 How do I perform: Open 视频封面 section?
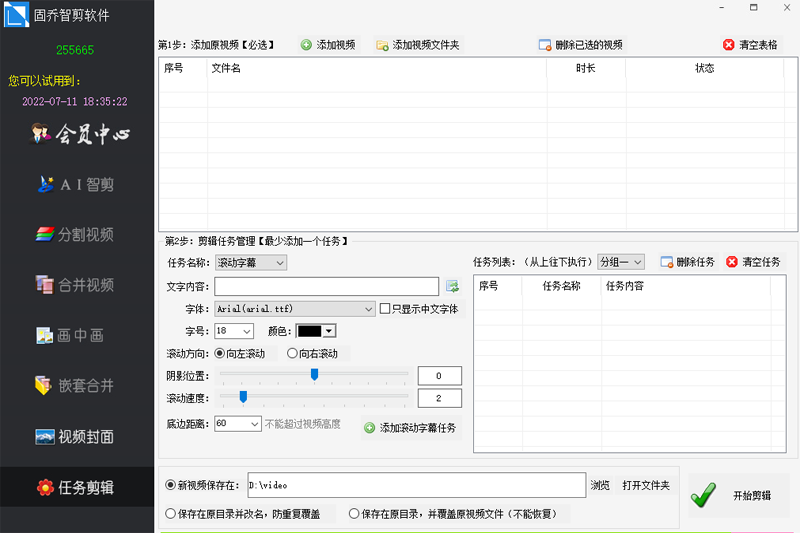[x=74, y=437]
